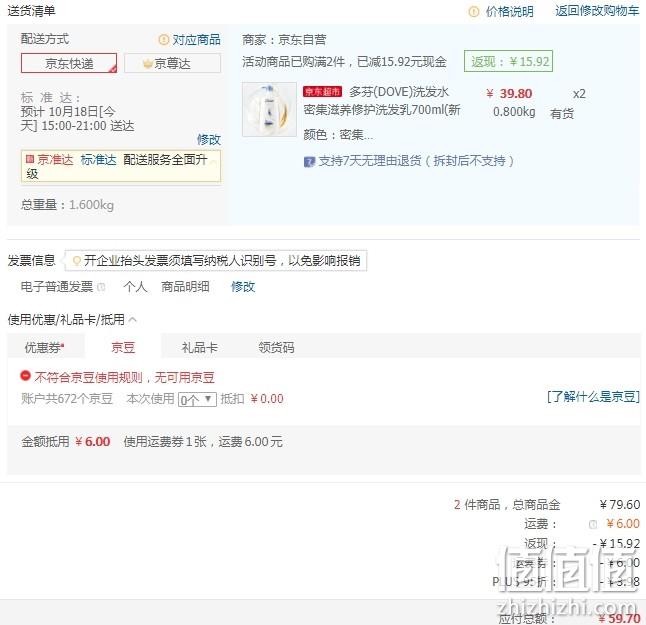Click 商家：京东自营 merchant text
The height and width of the screenshot is (625, 646).
tap(284, 40)
